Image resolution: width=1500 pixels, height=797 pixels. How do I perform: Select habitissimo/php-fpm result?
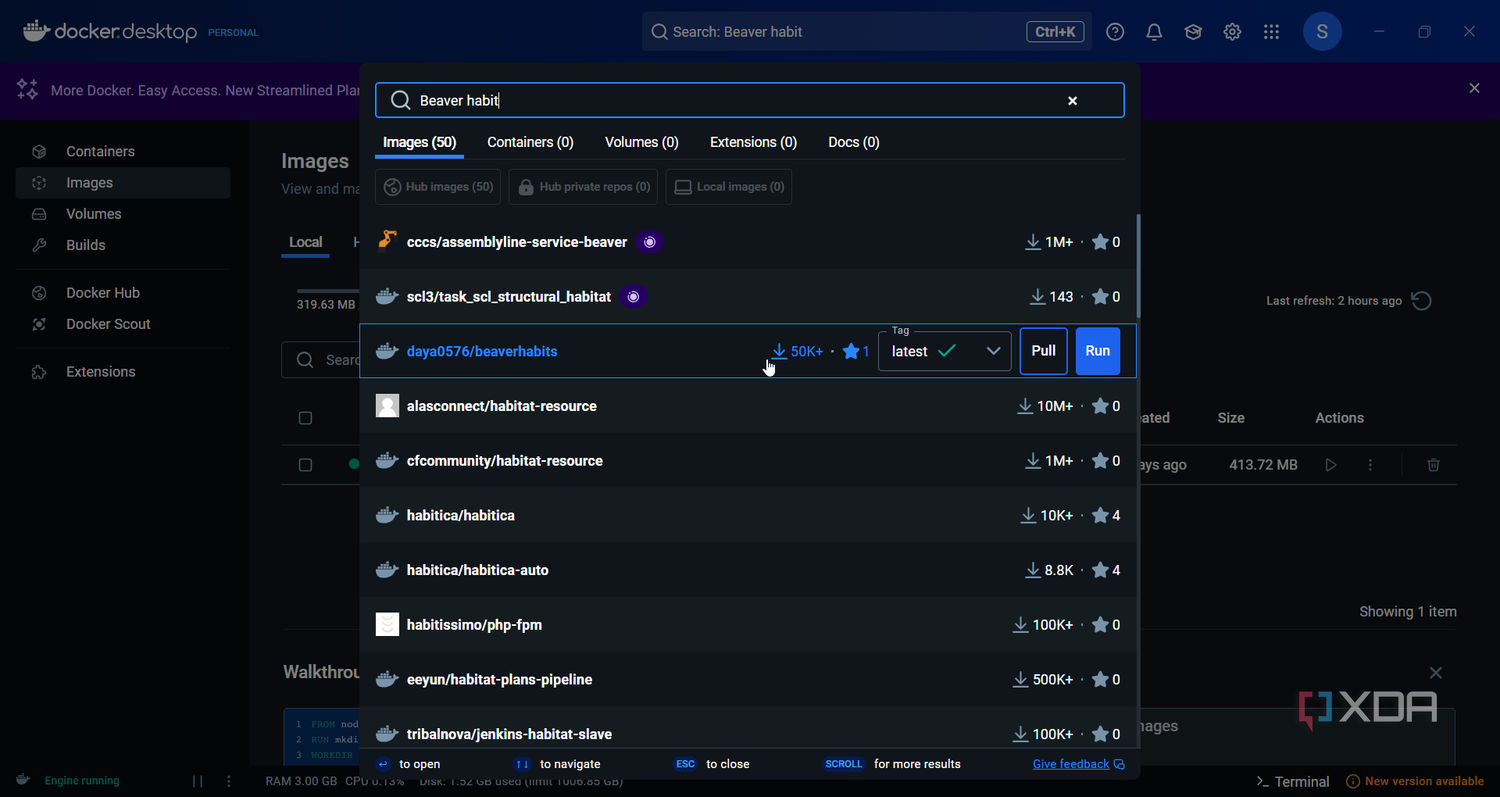[748, 624]
